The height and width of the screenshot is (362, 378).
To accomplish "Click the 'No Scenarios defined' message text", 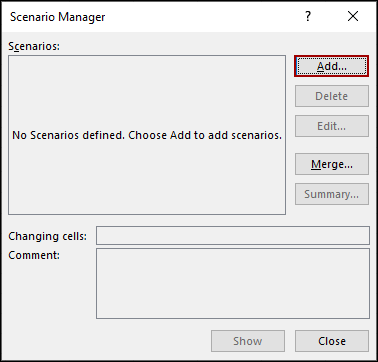I will pos(147,135).
